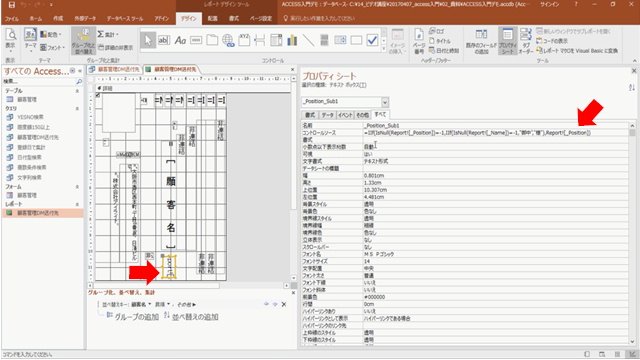
Task: Open the フォント theme fonts dropdown
Action: (53, 47)
